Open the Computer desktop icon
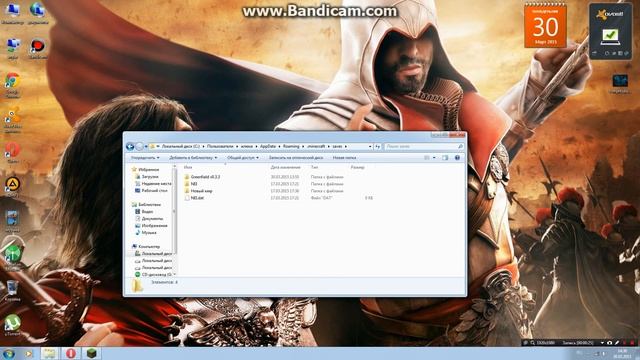The height and width of the screenshot is (360, 640). pos(12,13)
